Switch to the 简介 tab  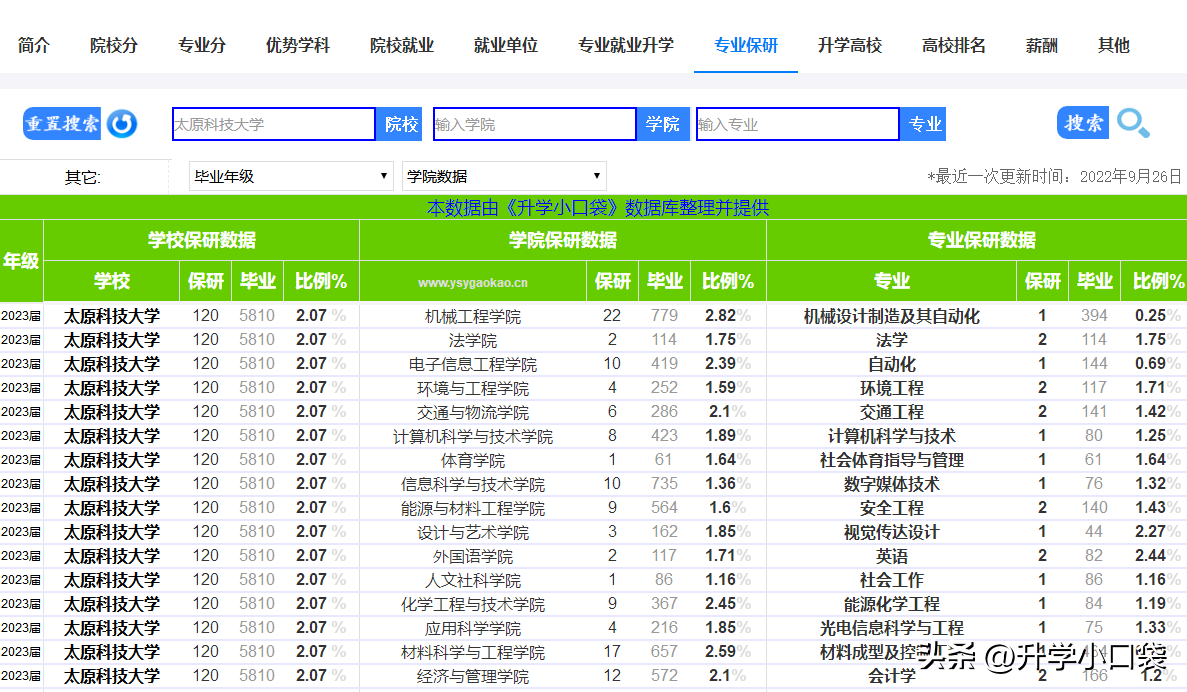point(33,45)
